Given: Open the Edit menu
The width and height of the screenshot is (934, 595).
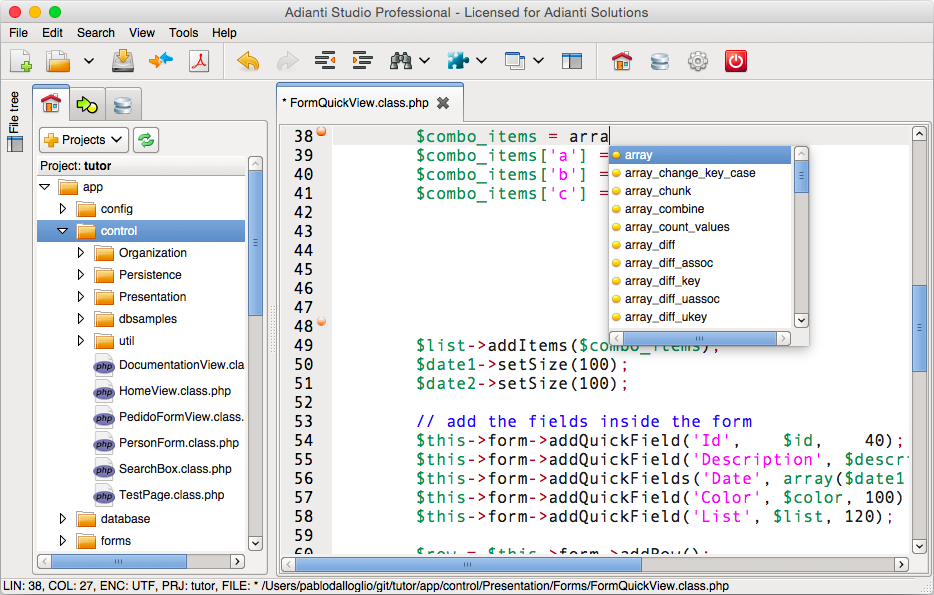Looking at the screenshot, I should tap(52, 33).
